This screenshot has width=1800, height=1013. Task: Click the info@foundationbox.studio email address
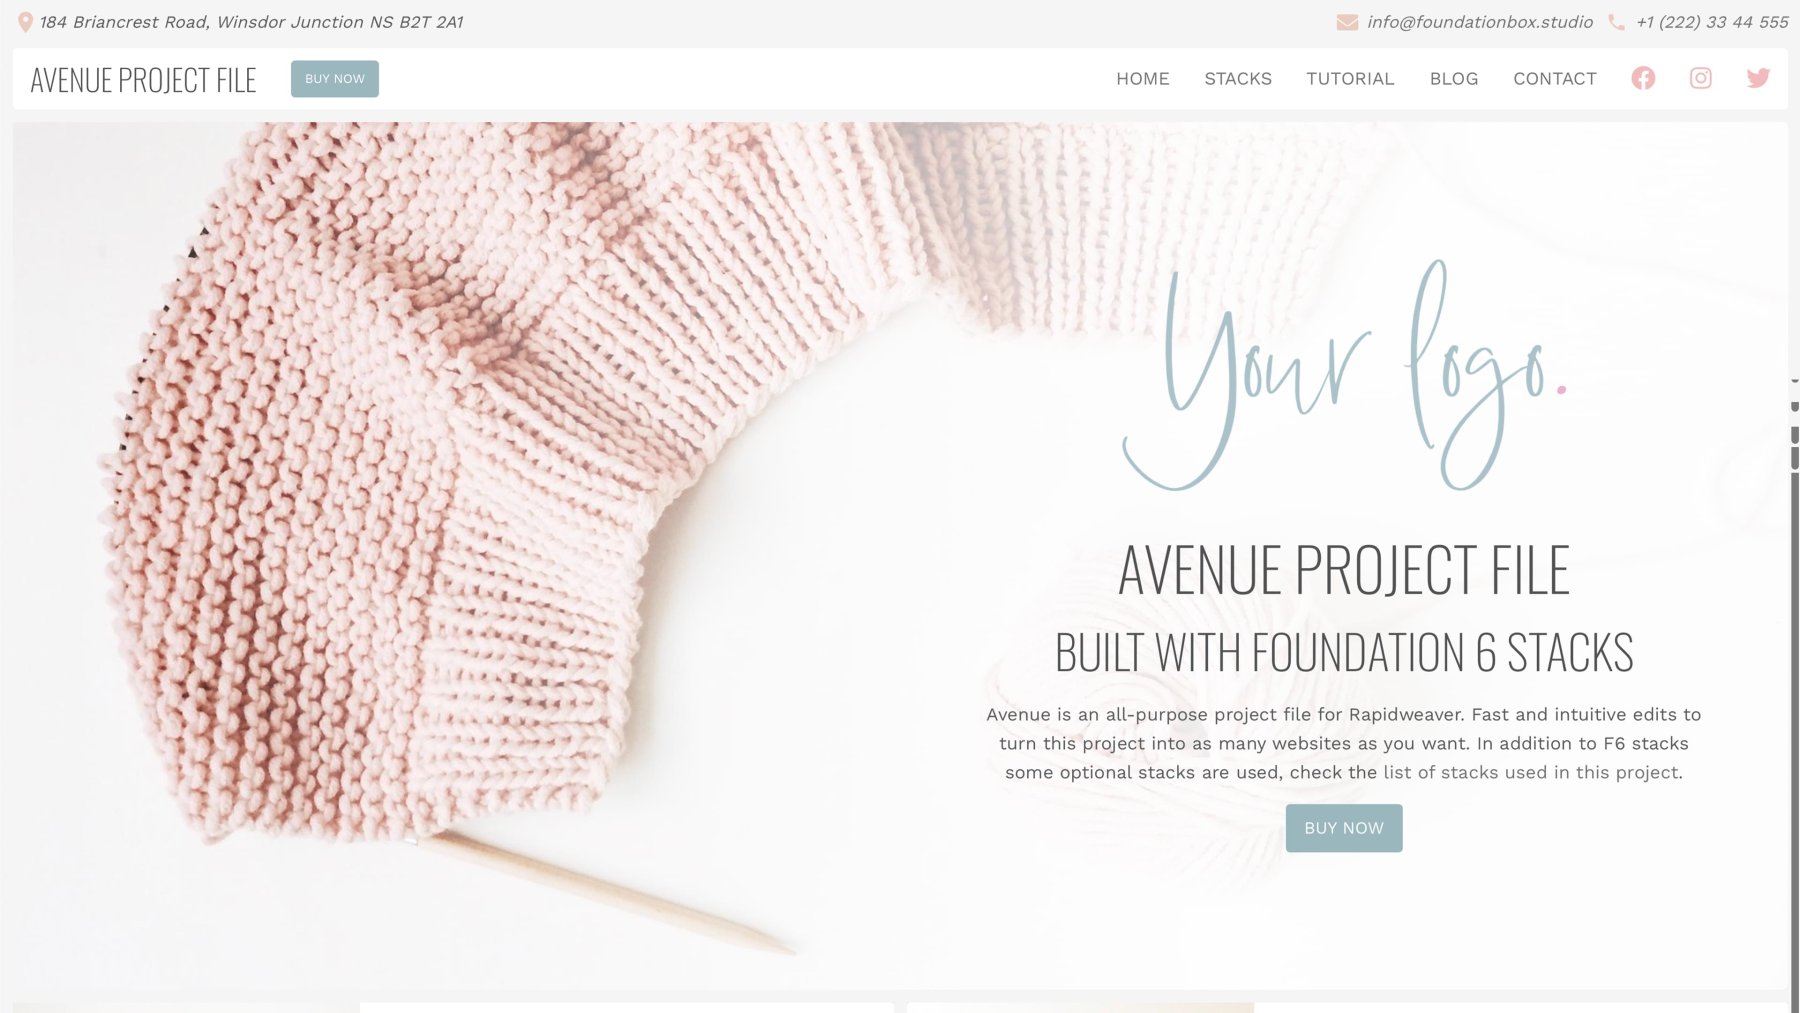coord(1479,22)
